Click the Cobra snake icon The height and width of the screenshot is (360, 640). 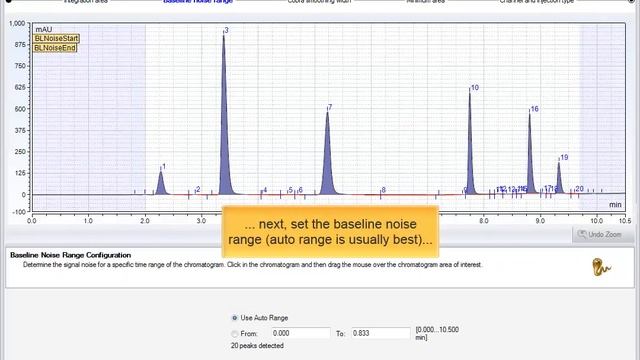tap(601, 267)
